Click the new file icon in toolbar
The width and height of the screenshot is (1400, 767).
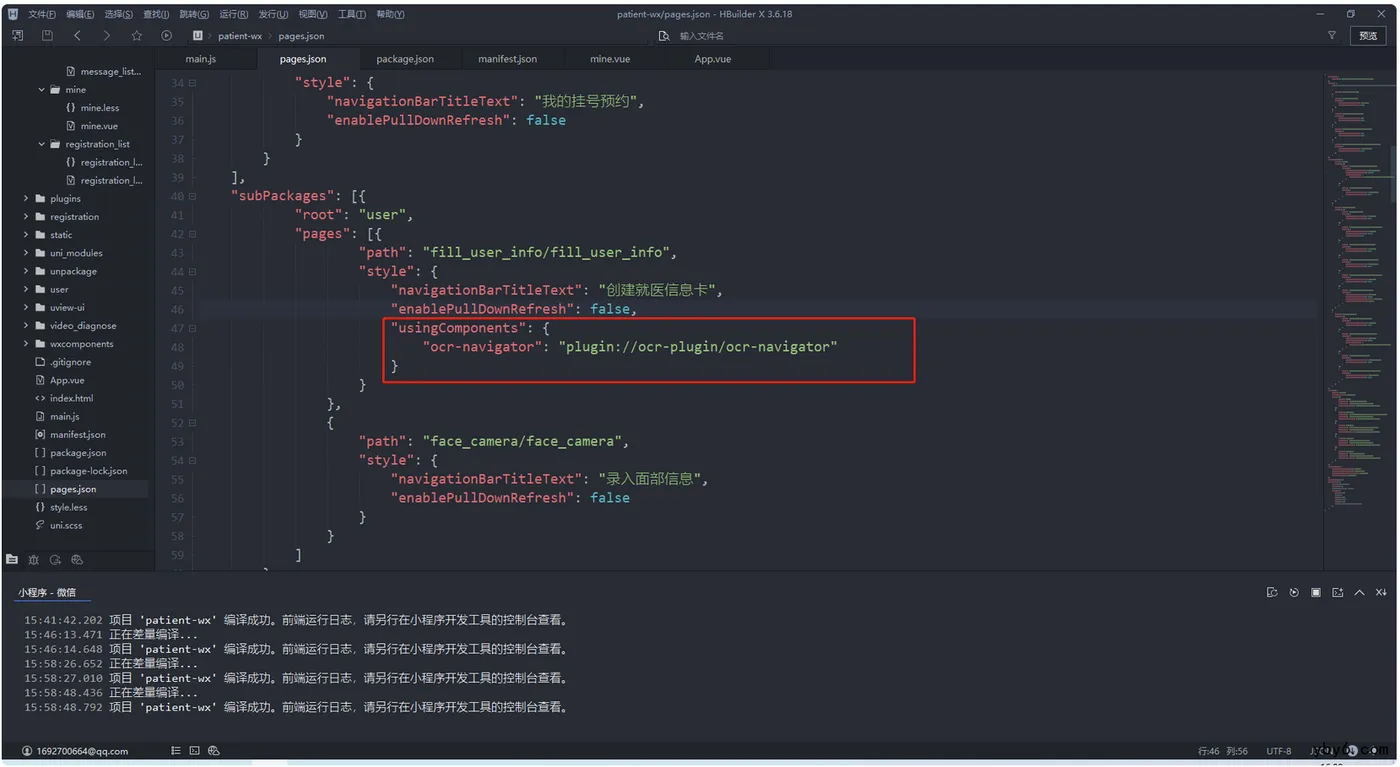[17, 36]
